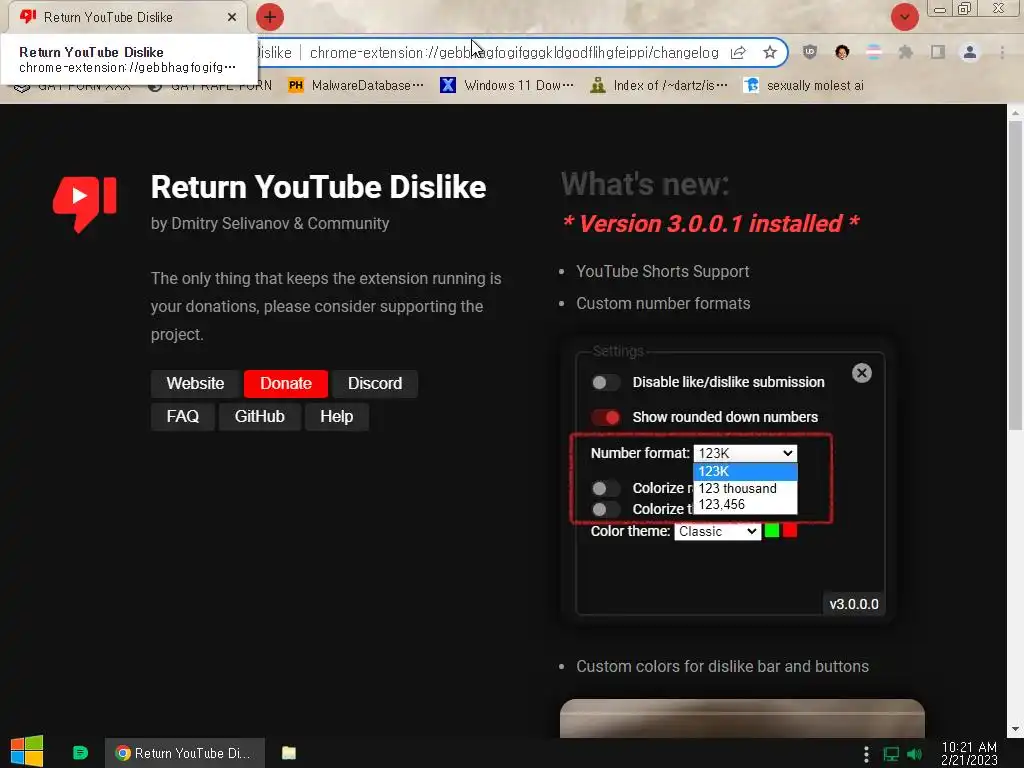The height and width of the screenshot is (768, 1024).
Task: Click the v3.0.0.0 version label
Action: [854, 604]
